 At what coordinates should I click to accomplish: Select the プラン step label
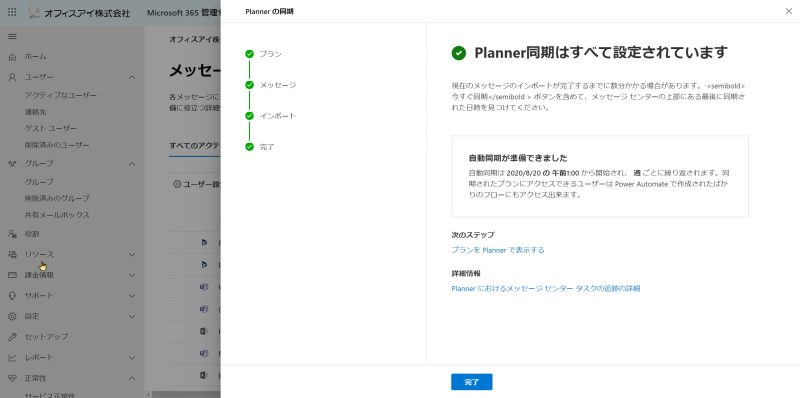pos(270,54)
